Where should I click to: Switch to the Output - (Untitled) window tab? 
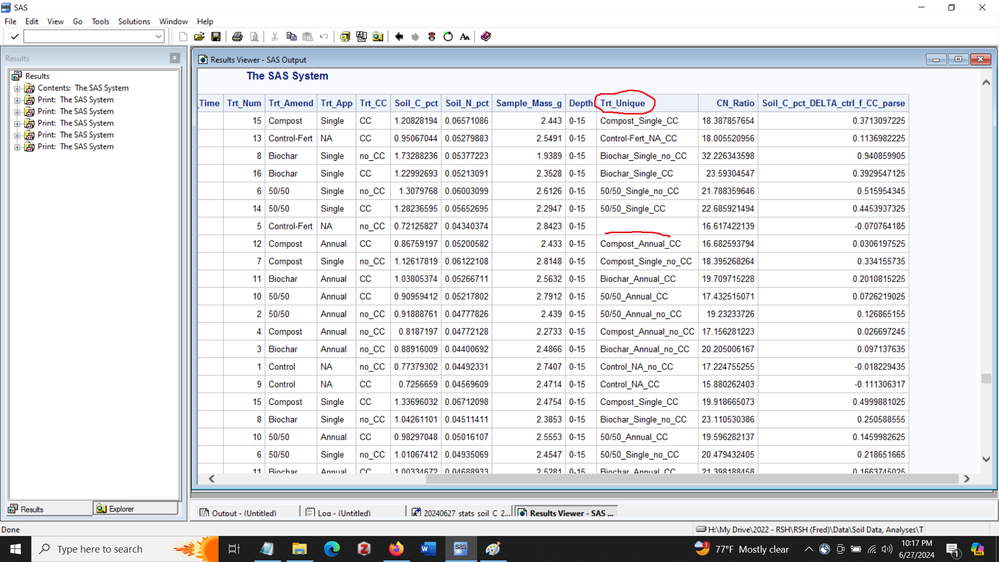[x=238, y=513]
